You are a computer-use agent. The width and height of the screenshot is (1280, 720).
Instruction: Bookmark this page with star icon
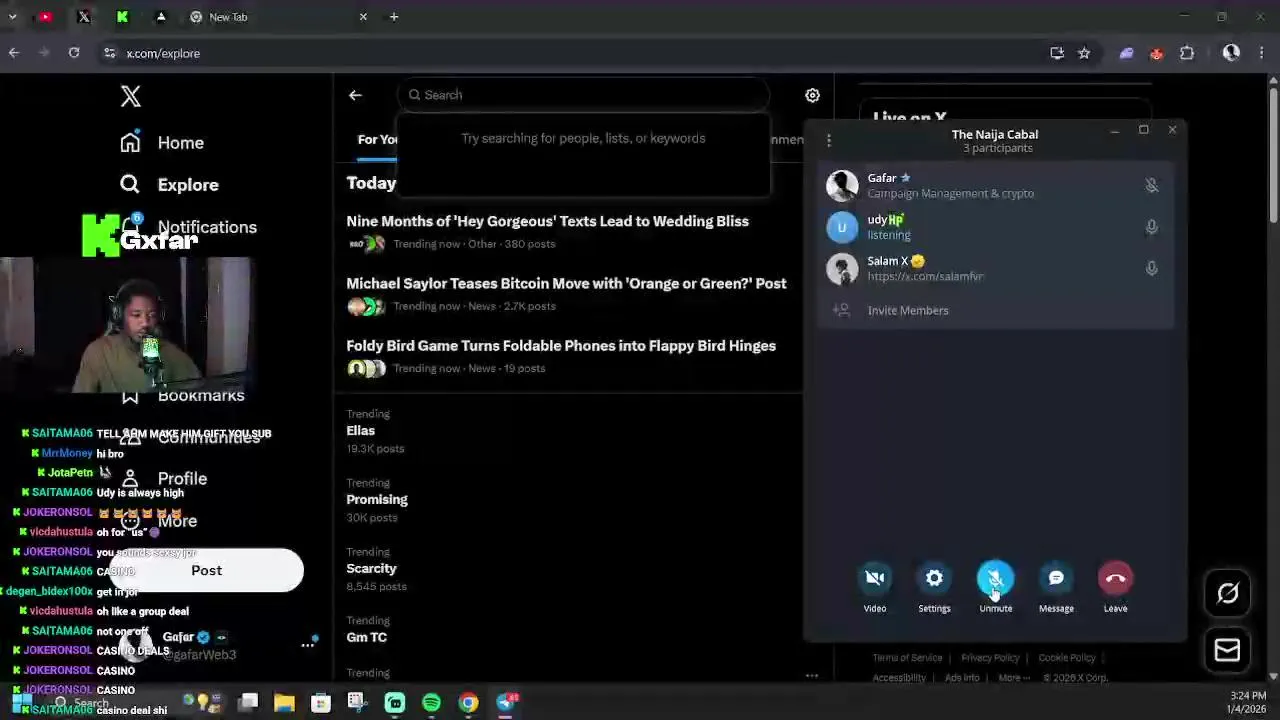[x=1084, y=53]
